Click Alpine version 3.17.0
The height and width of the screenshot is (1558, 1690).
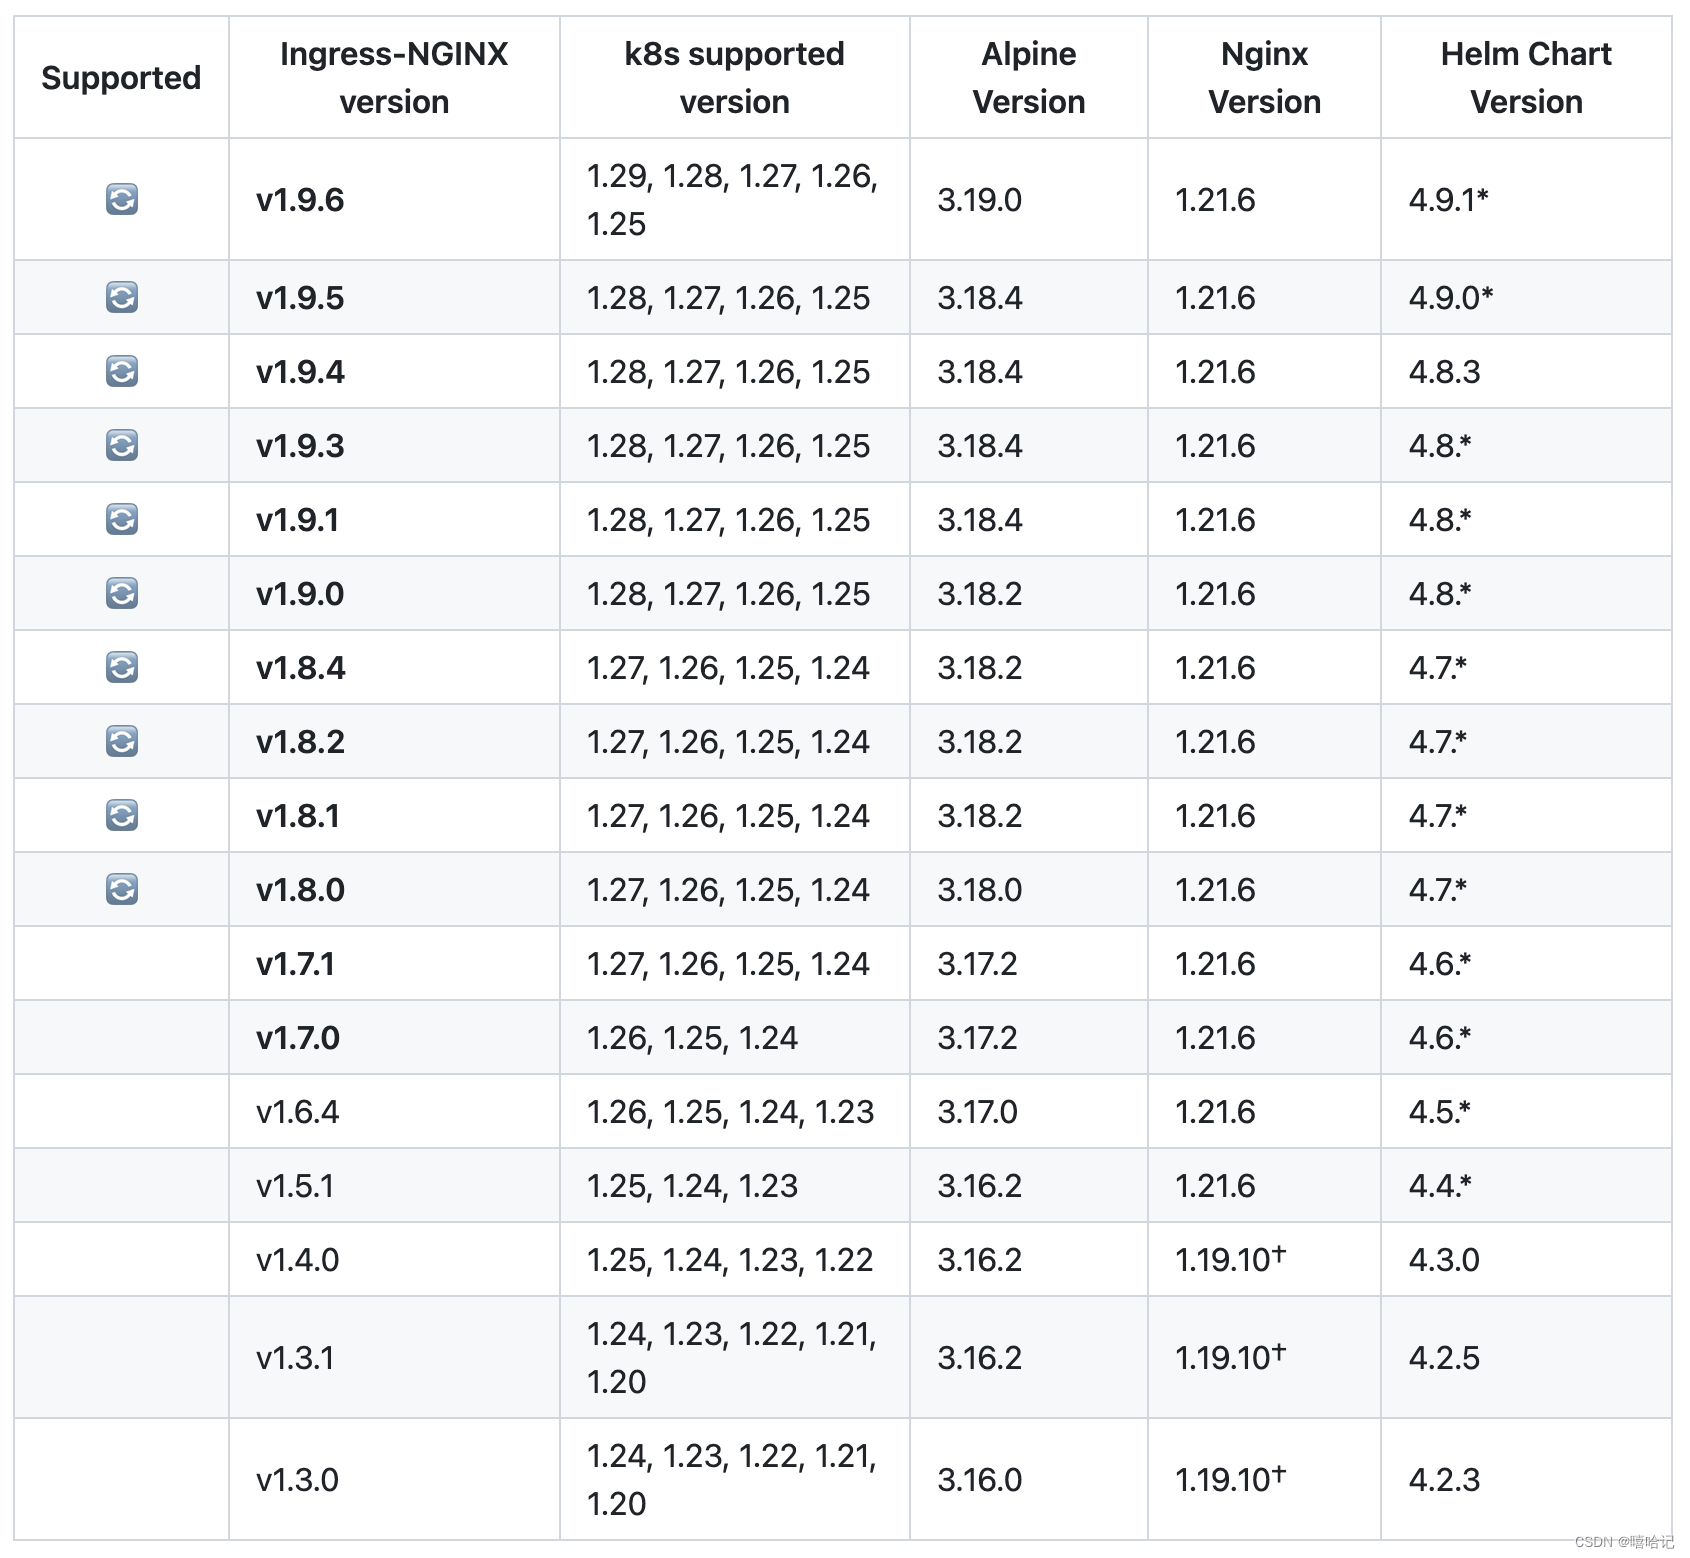pyautogui.click(x=977, y=1112)
